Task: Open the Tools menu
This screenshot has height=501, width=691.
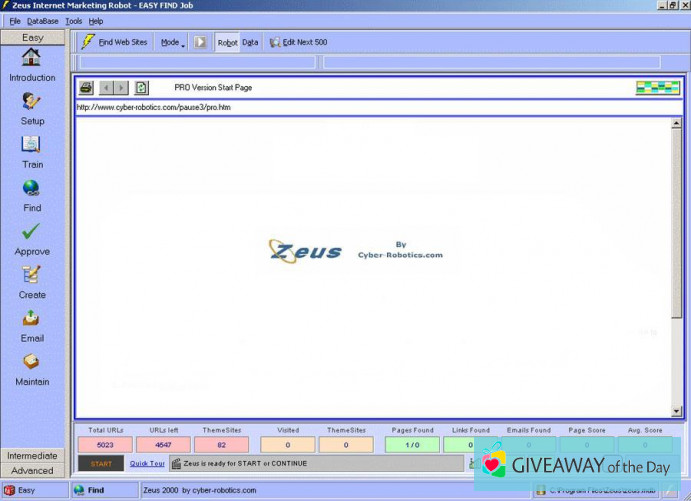Action: click(74, 21)
